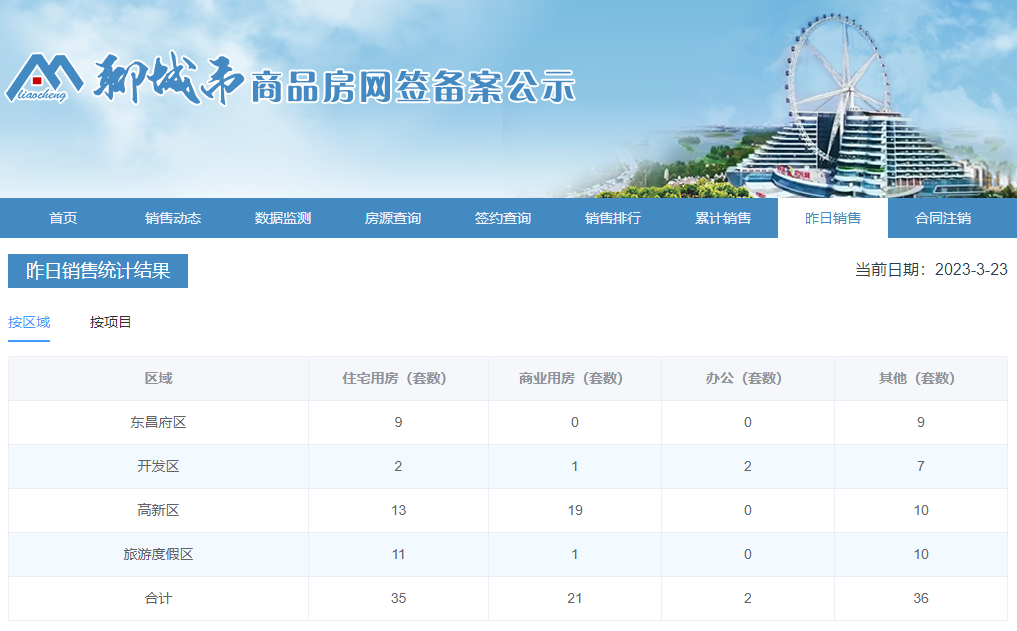Open the 数据监测 page
Viewport: 1017px width, 631px height.
[x=281, y=218]
